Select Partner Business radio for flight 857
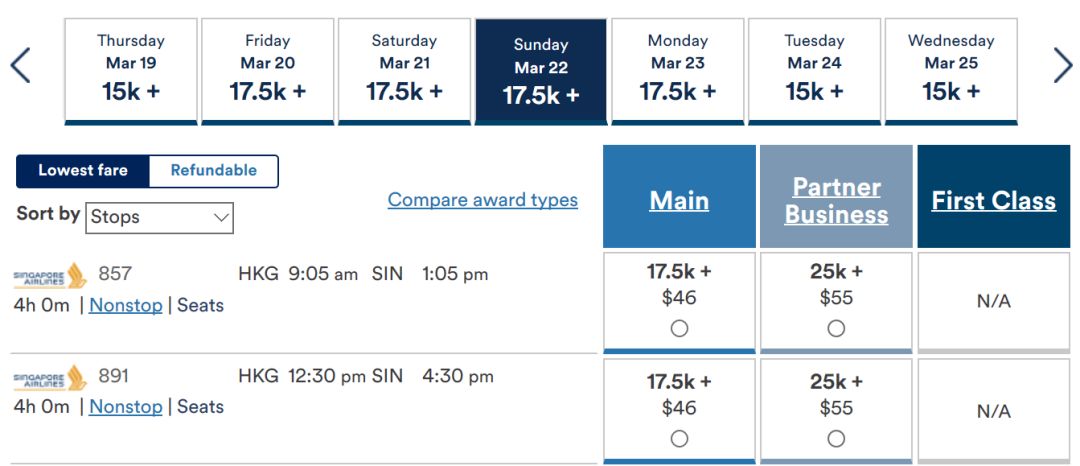The width and height of the screenshot is (1080, 466). pos(836,329)
